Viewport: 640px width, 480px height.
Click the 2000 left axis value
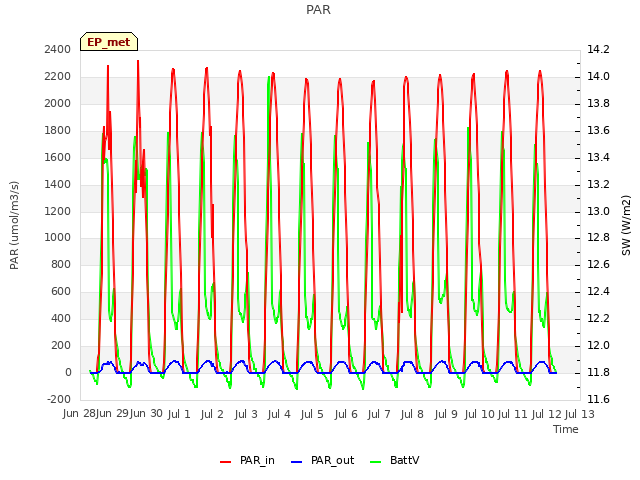[58, 103]
